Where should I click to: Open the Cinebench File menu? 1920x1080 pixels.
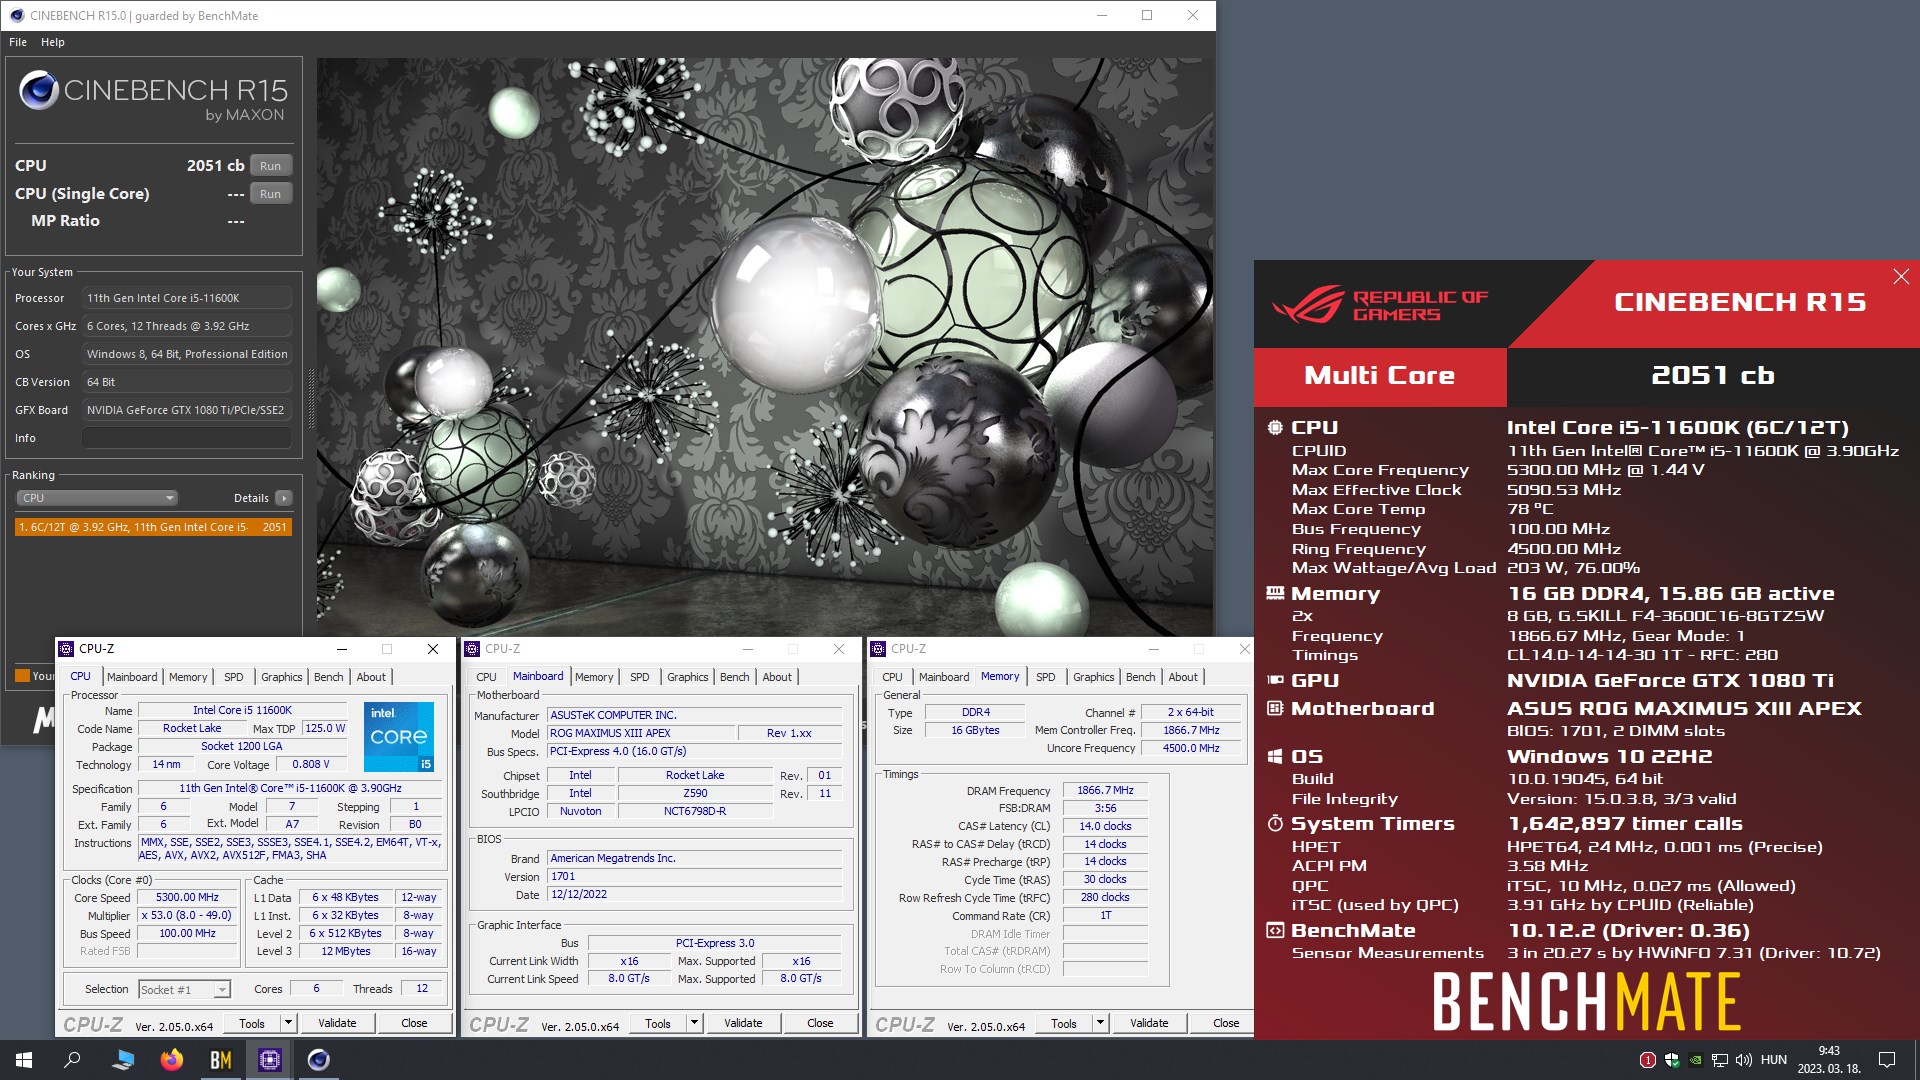18,42
